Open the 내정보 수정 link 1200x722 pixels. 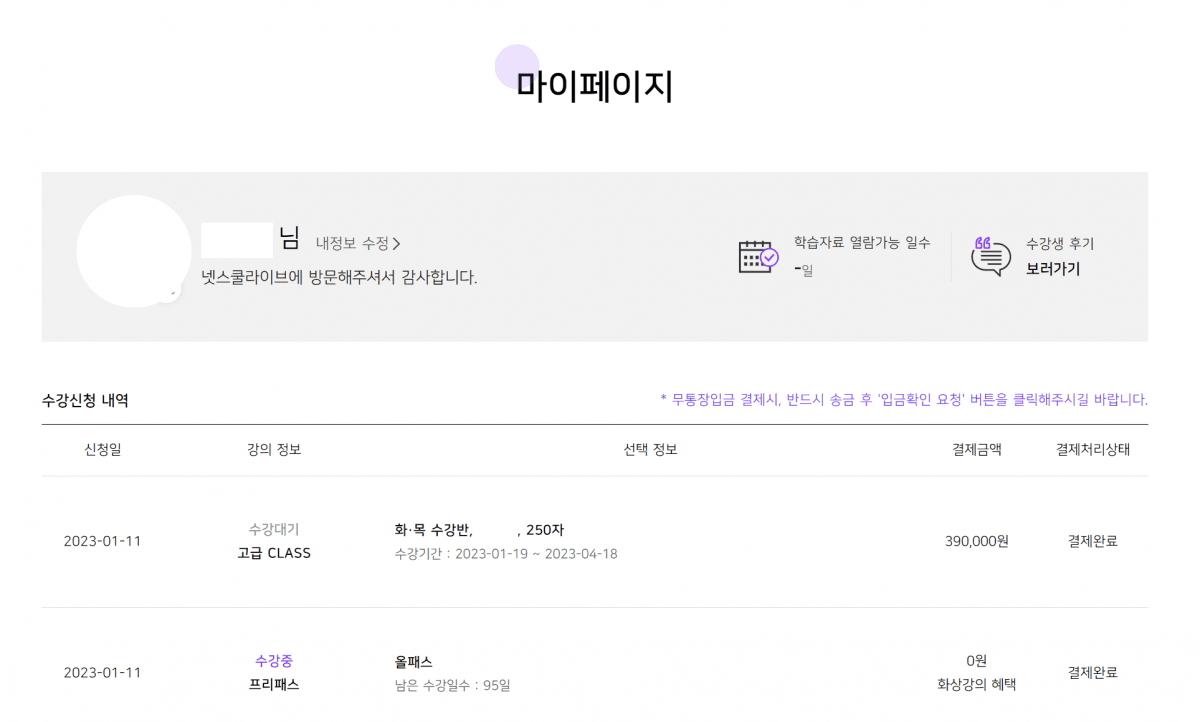tap(358, 243)
